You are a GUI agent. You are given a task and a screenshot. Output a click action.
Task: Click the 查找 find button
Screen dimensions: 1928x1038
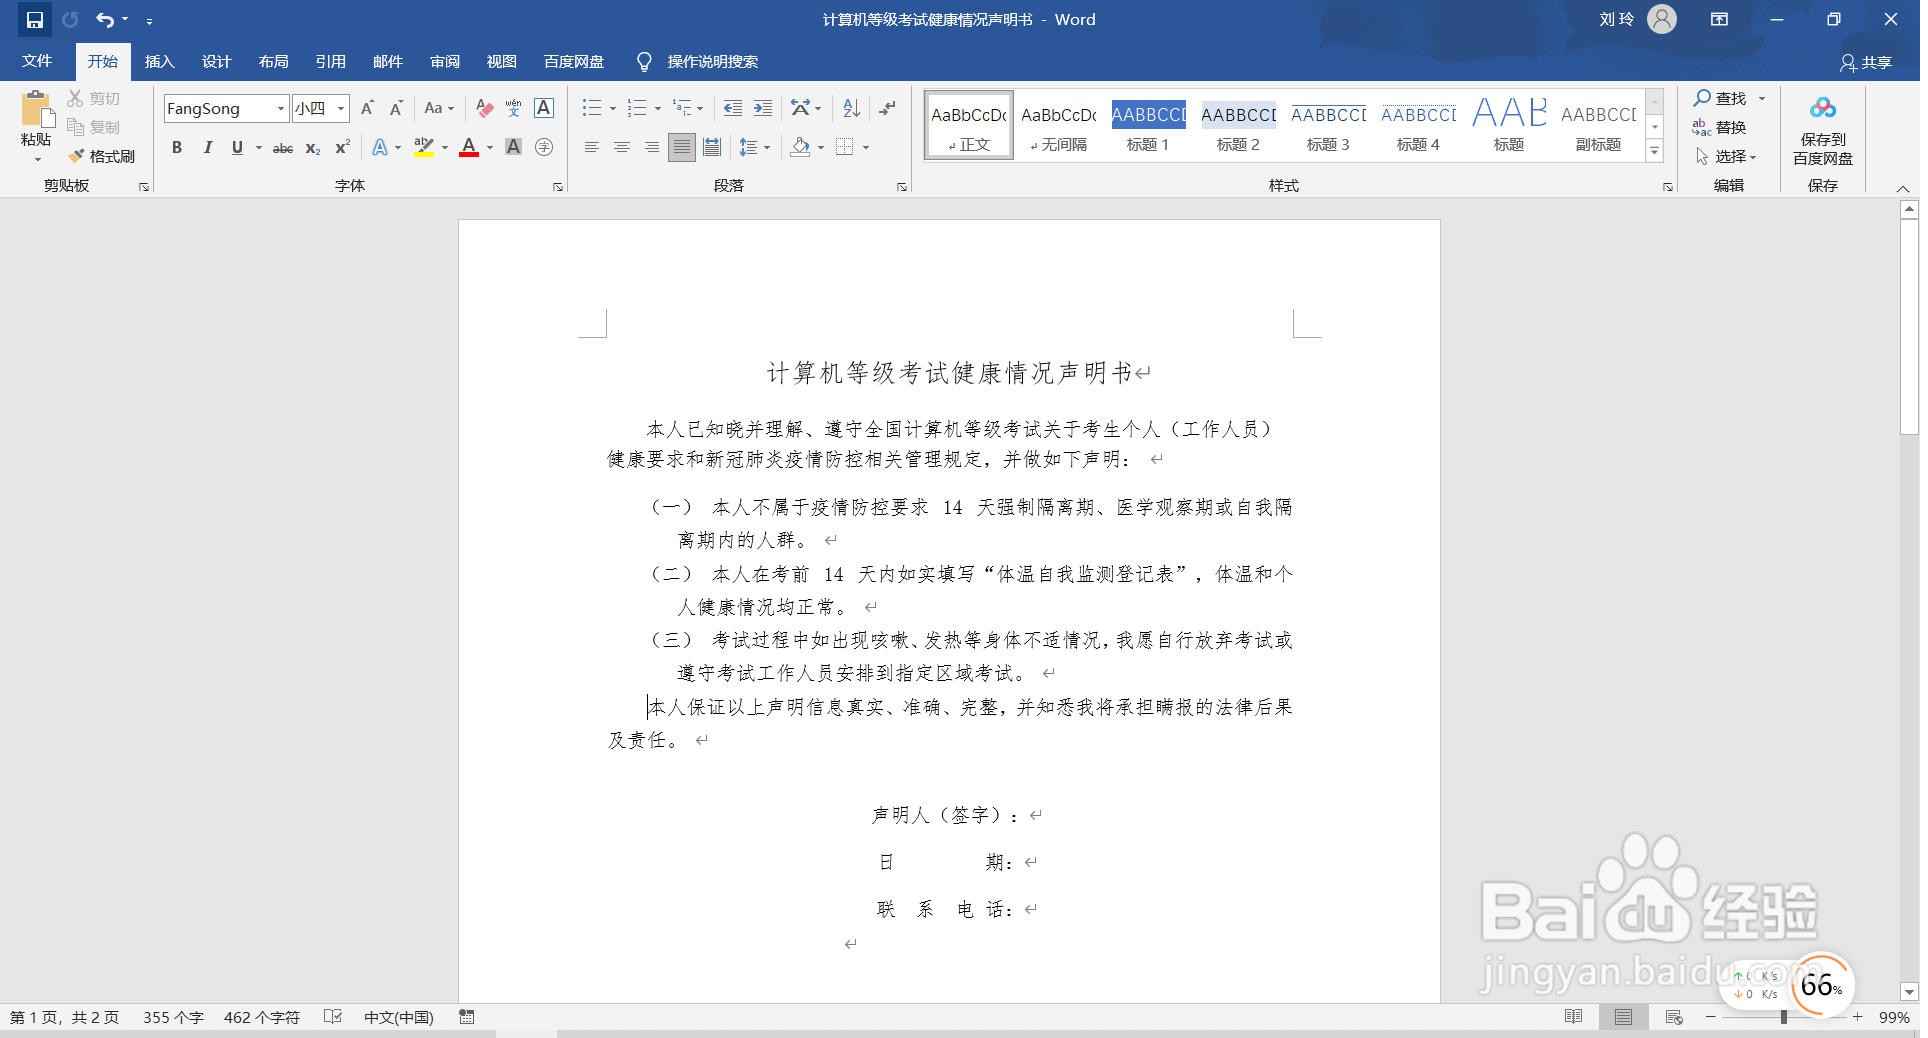[1720, 98]
